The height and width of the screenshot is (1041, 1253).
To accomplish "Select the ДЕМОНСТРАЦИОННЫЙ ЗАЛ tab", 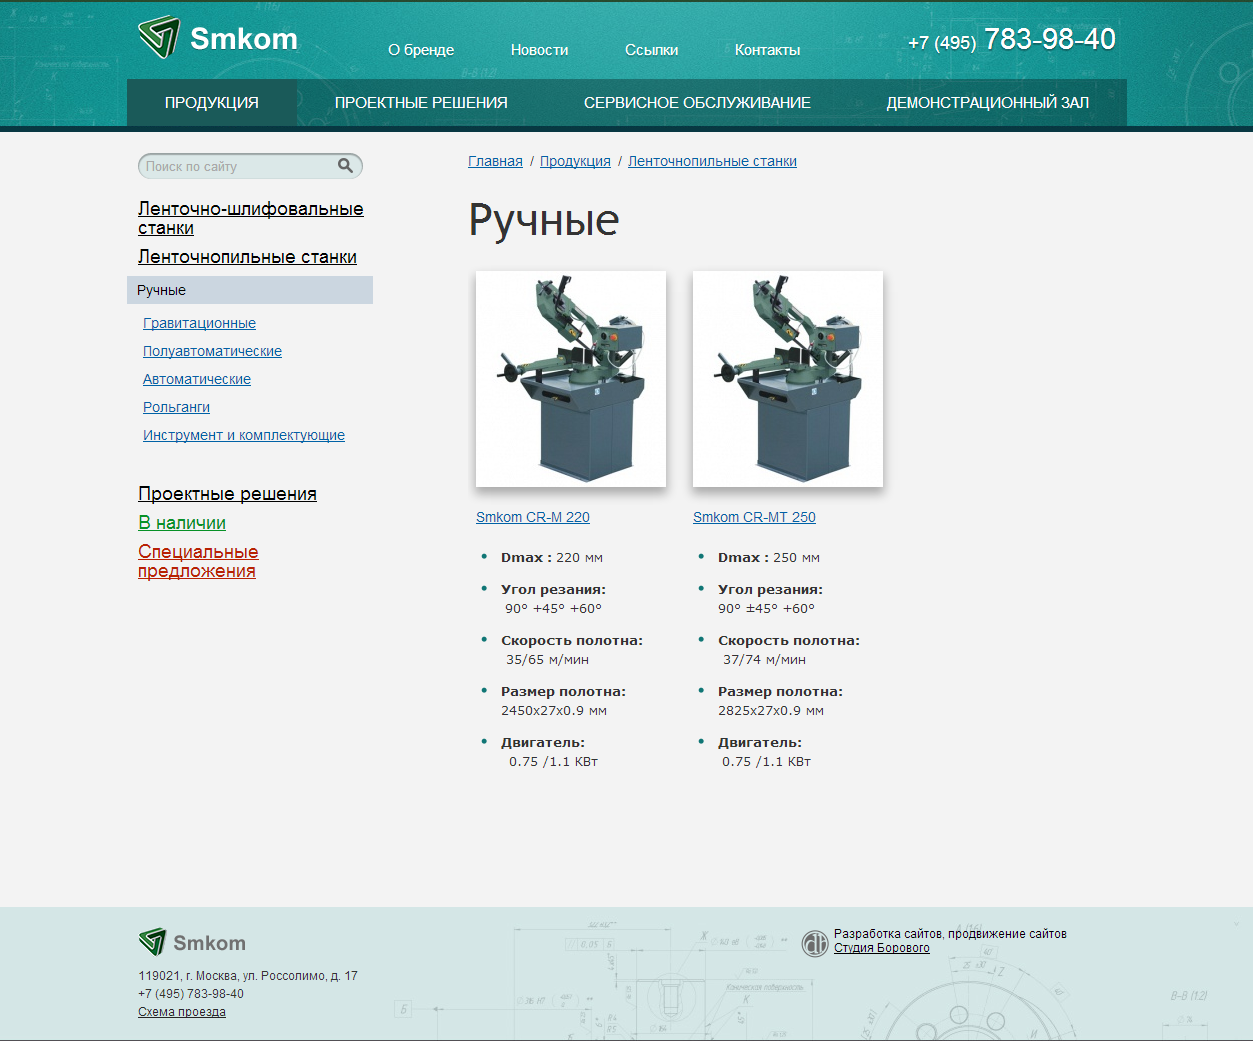I will 988,103.
